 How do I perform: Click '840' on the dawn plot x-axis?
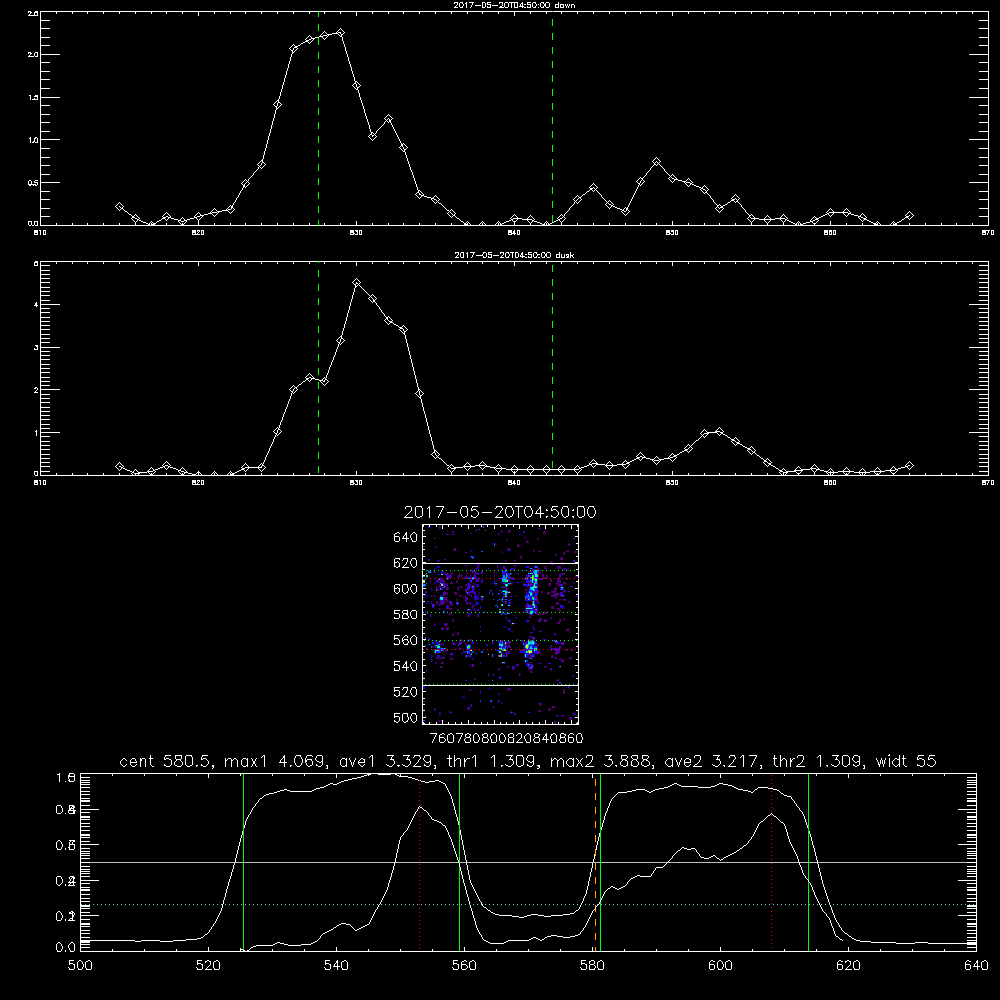tap(514, 233)
